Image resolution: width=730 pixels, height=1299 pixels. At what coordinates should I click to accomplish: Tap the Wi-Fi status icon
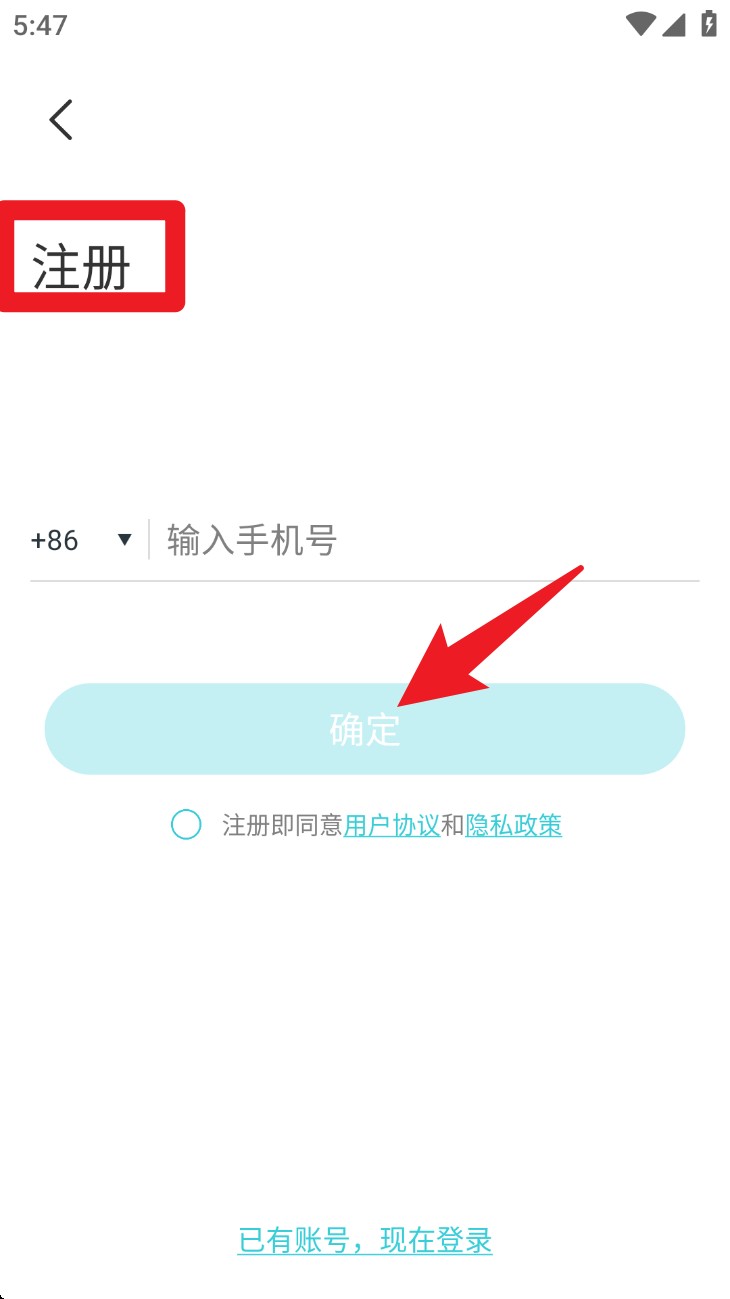pyautogui.click(x=640, y=24)
